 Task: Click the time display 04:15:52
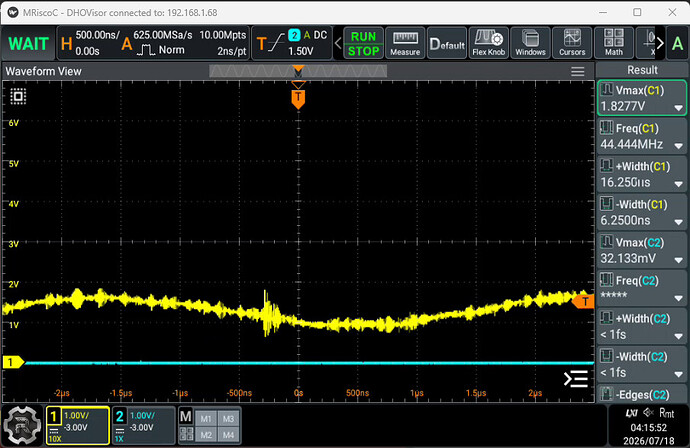click(x=649, y=427)
